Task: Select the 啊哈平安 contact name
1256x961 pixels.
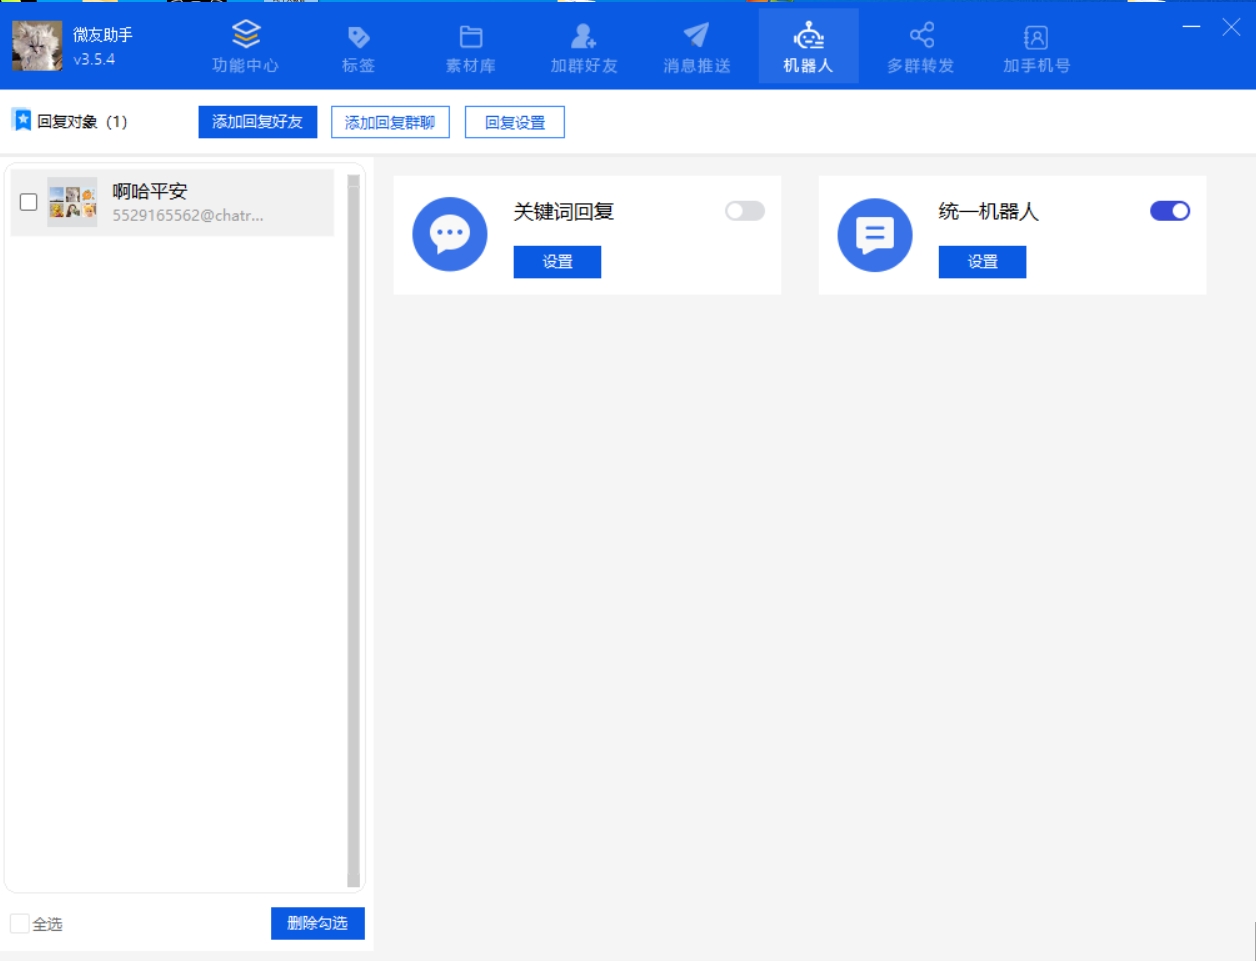Action: 150,191
